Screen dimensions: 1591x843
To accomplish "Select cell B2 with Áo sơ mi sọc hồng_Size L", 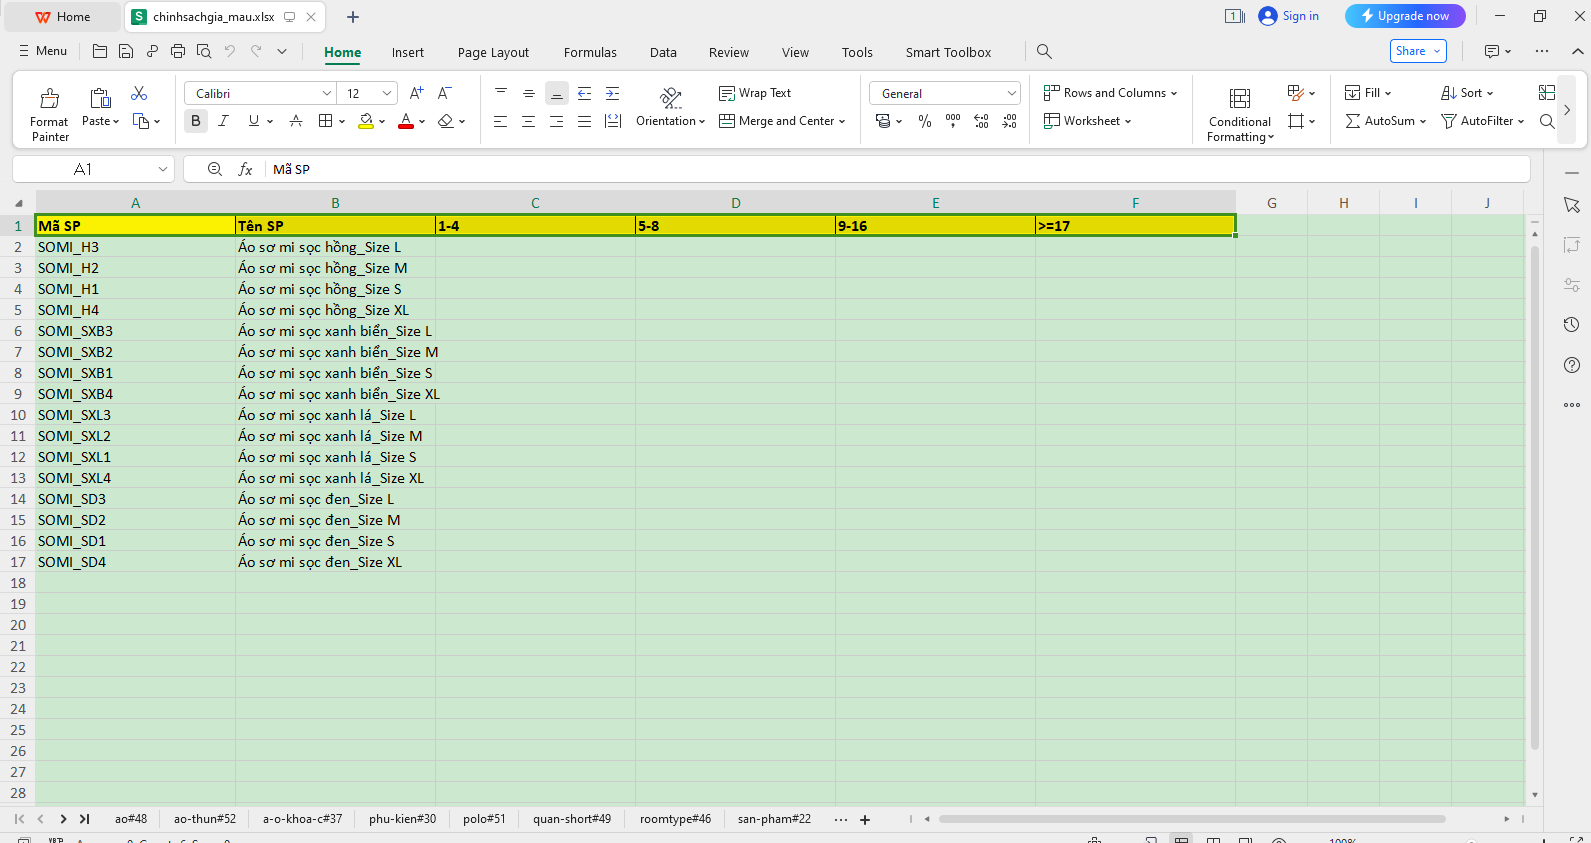I will [x=335, y=247].
